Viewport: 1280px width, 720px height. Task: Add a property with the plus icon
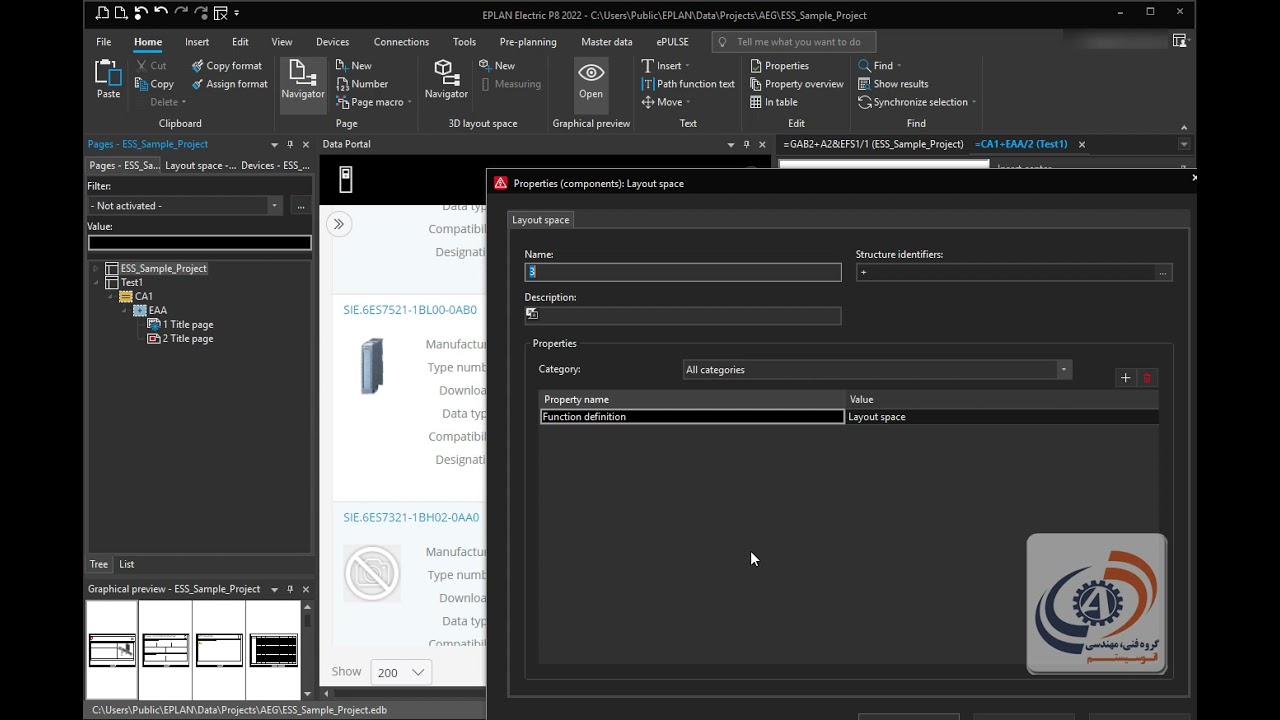pos(1125,378)
